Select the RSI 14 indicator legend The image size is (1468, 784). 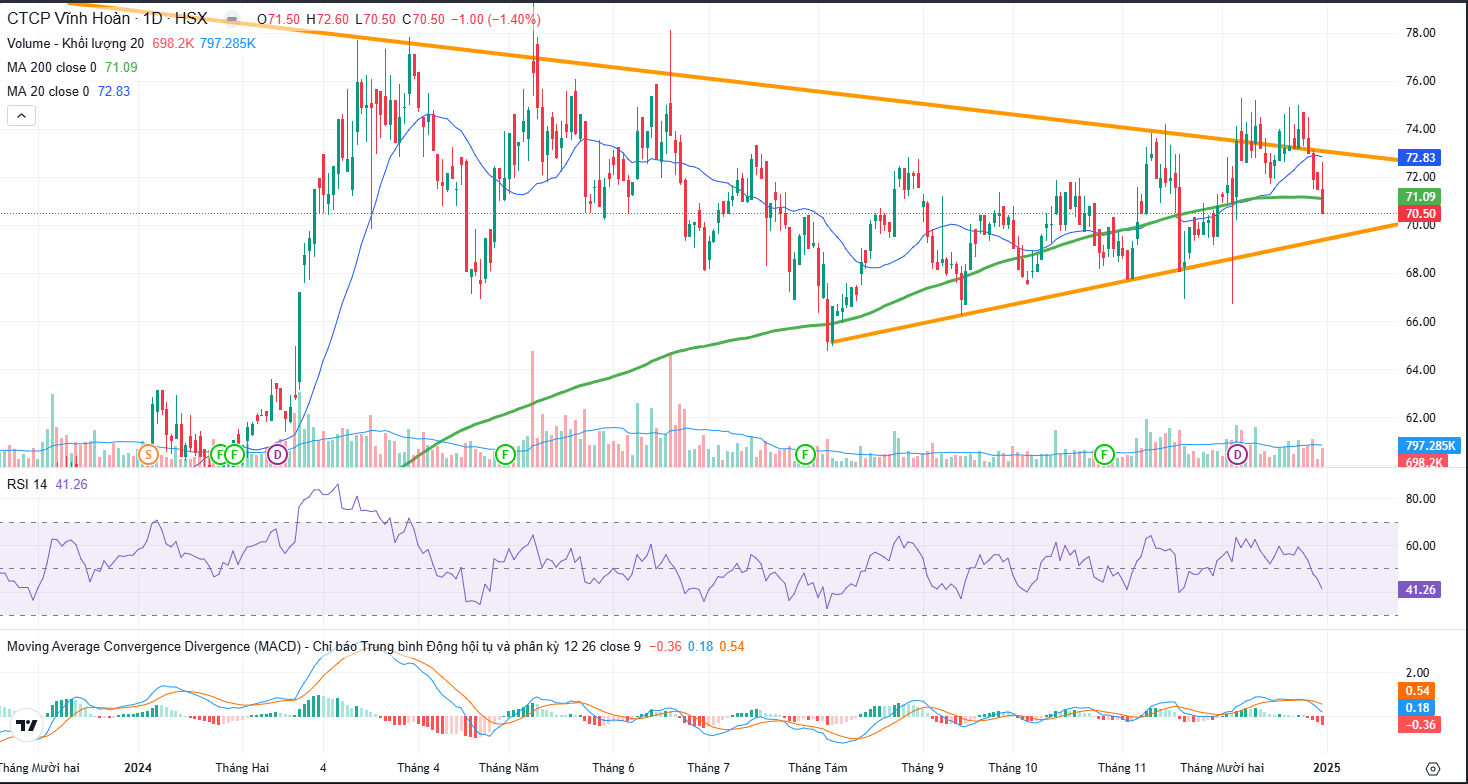coord(25,485)
